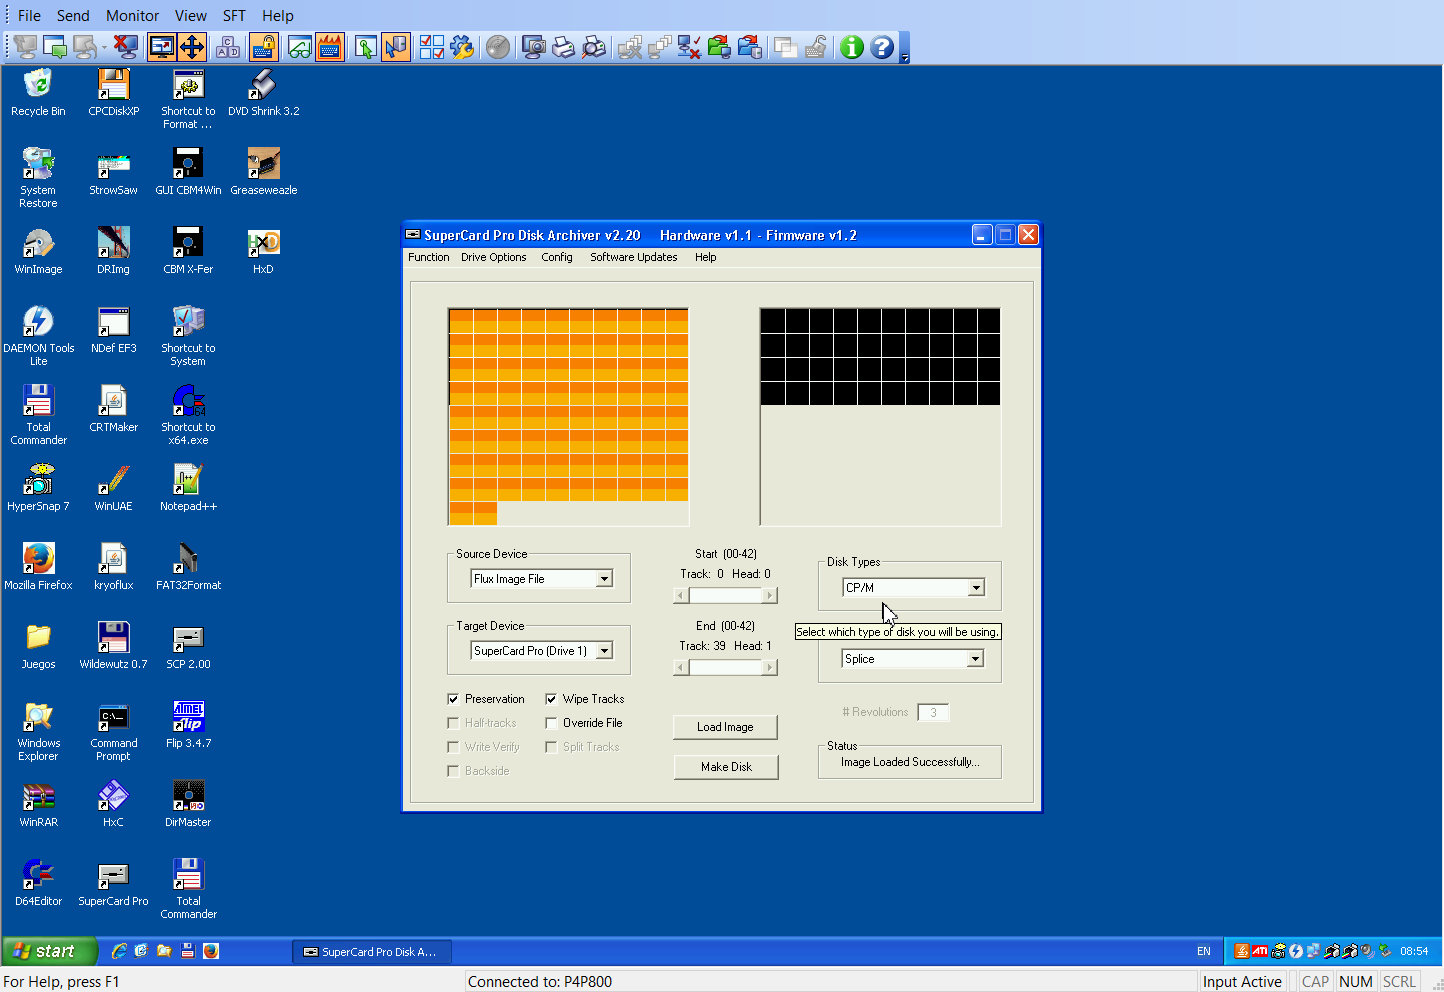Toggle the Write Verify checkbox

453,747
